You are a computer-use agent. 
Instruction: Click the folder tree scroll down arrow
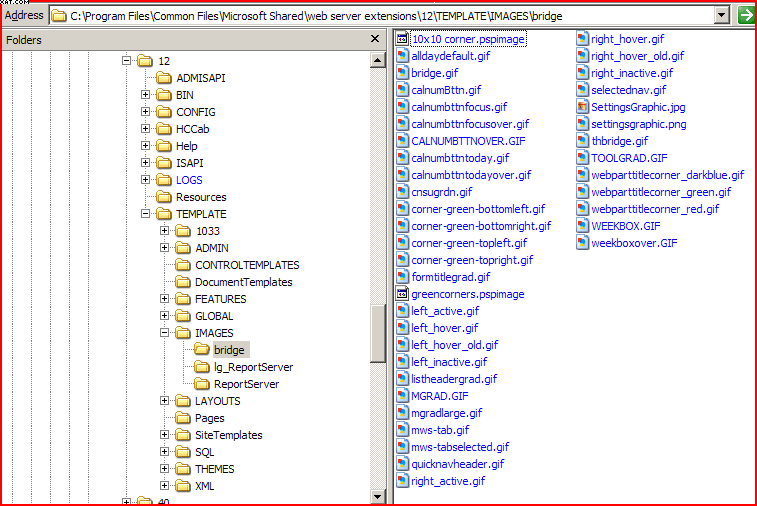tap(377, 497)
